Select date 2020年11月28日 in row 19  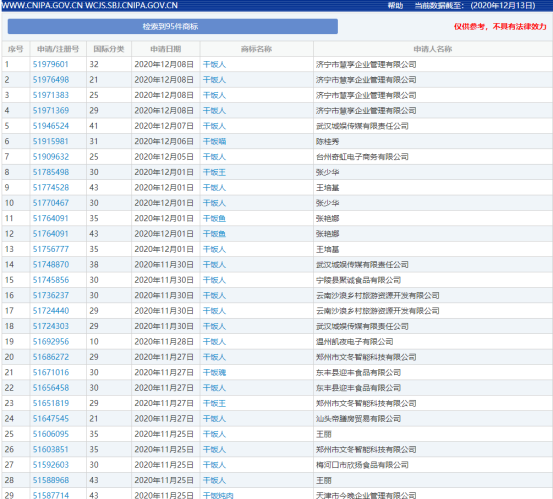point(164,341)
